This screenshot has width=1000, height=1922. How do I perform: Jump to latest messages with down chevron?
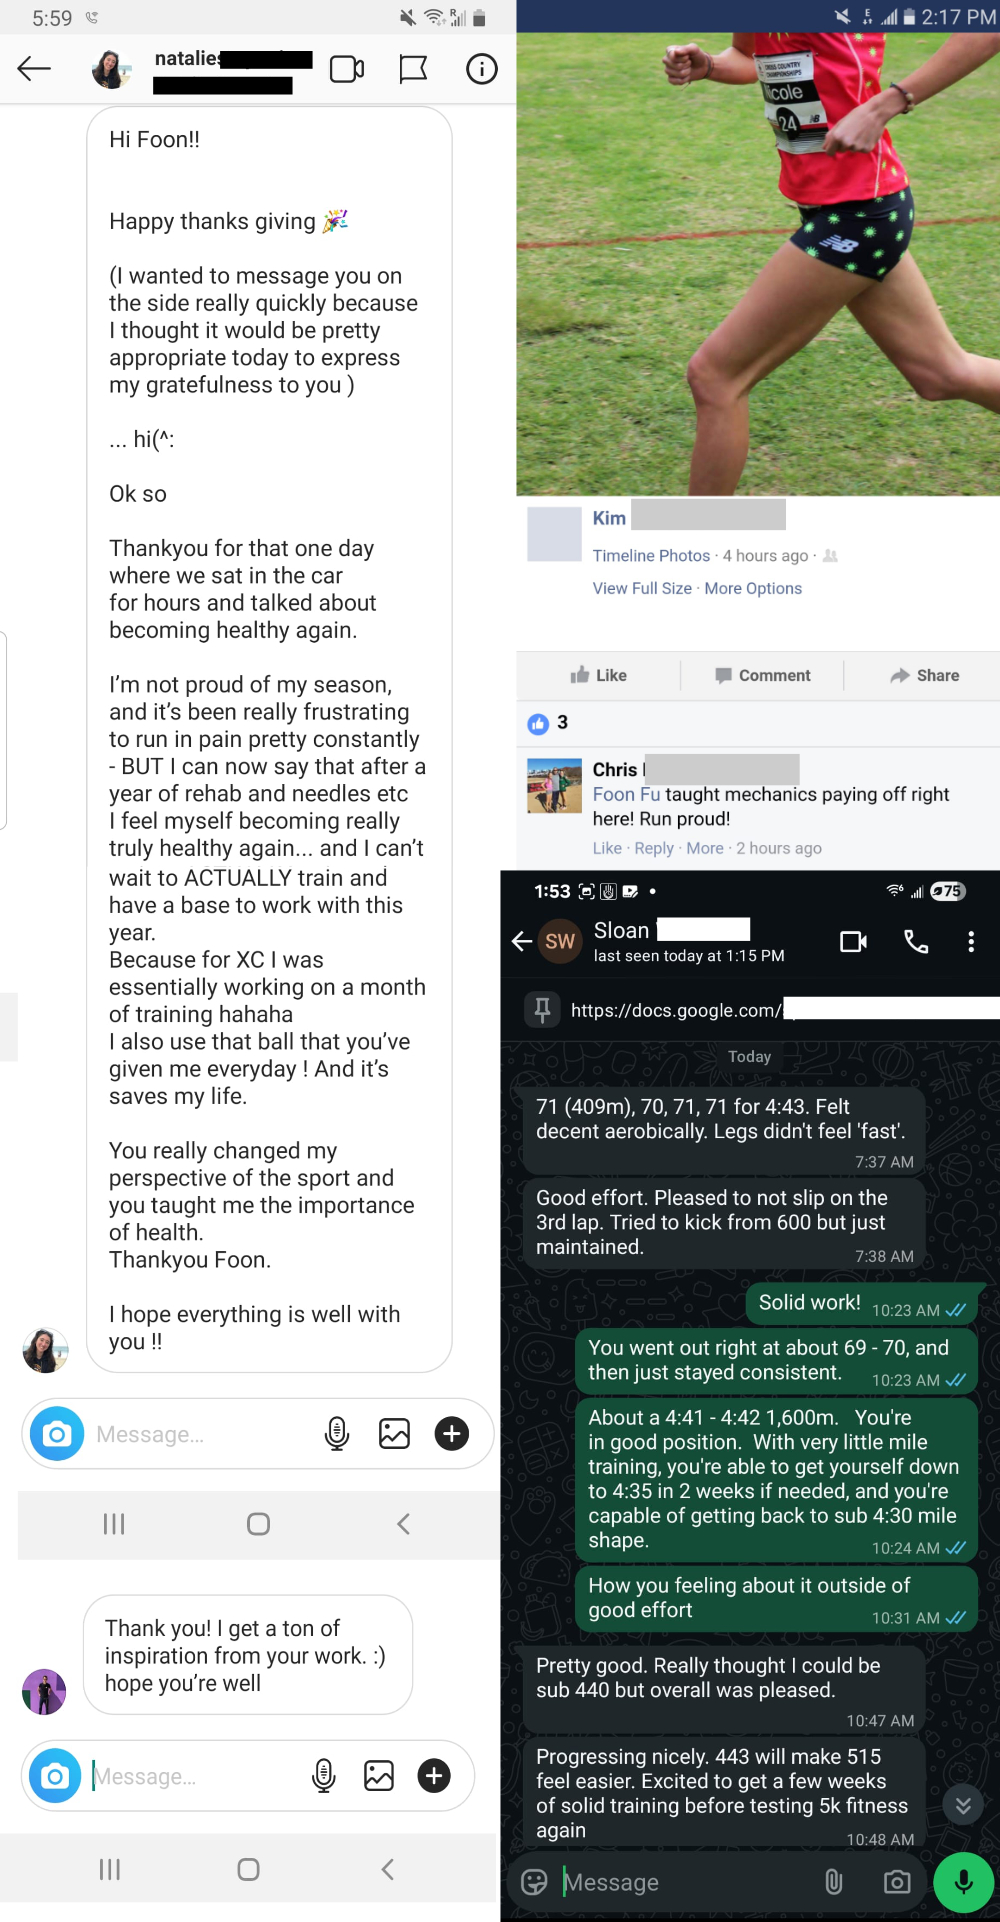click(x=963, y=1805)
